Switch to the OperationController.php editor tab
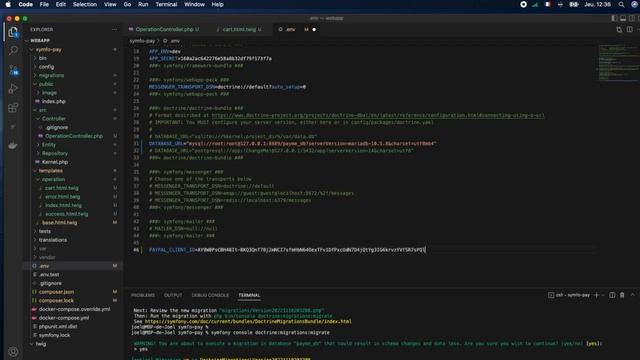This screenshot has height=360, width=640. point(164,29)
